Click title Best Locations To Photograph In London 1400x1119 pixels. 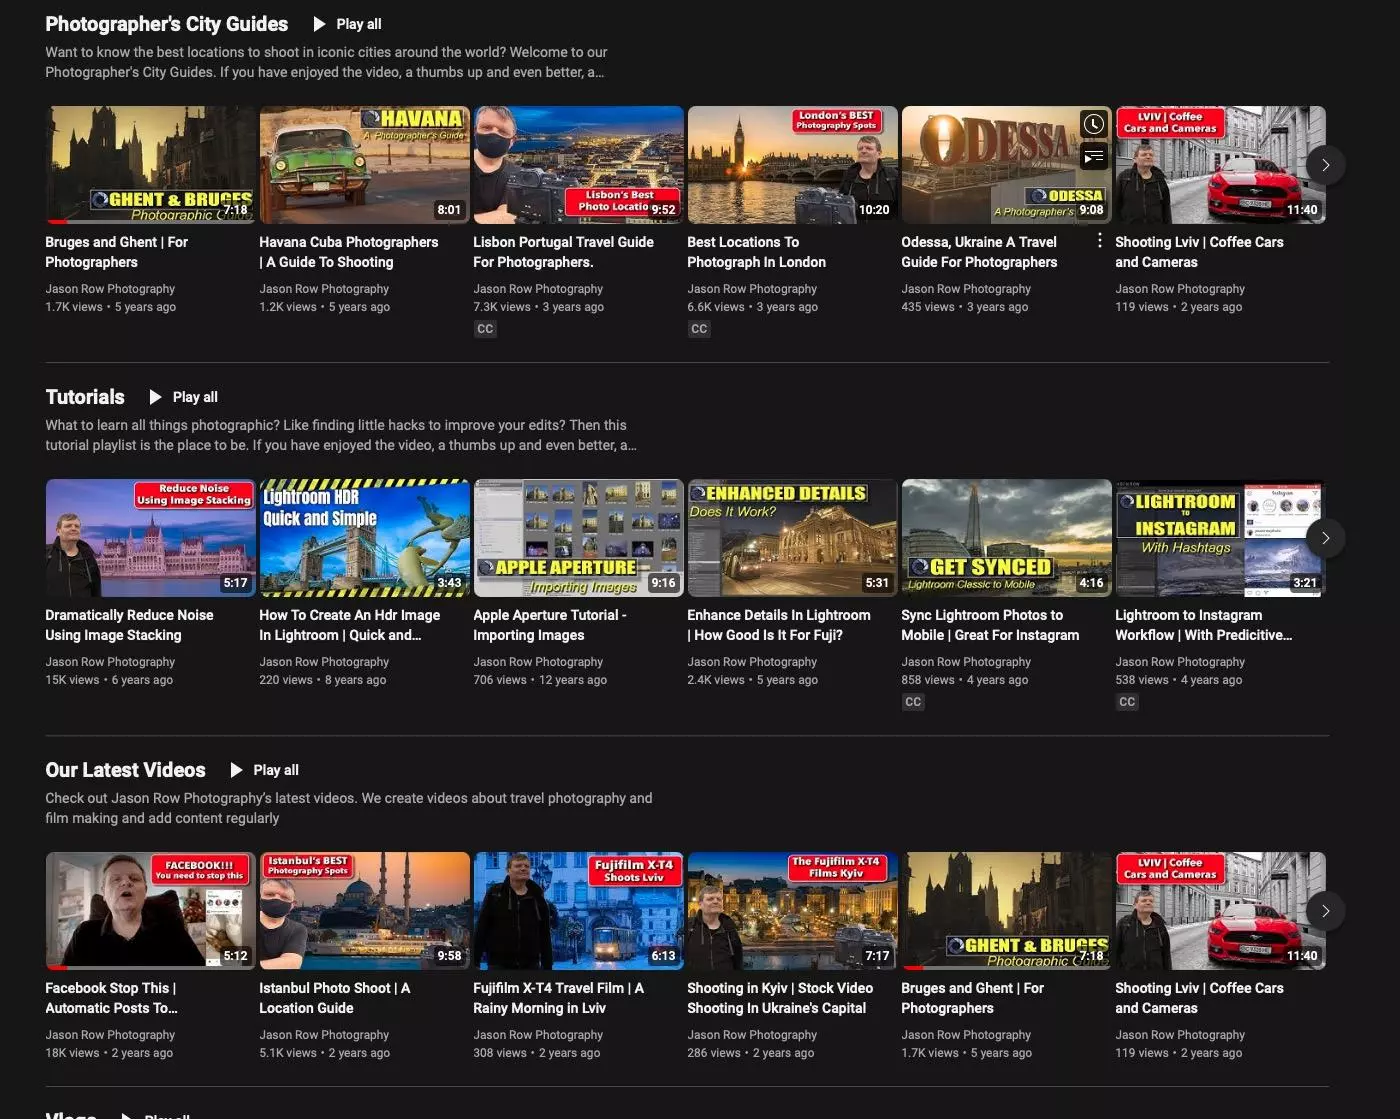[757, 252]
